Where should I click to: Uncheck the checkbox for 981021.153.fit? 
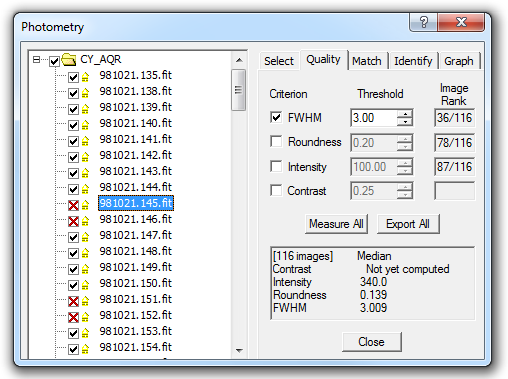pos(73,333)
